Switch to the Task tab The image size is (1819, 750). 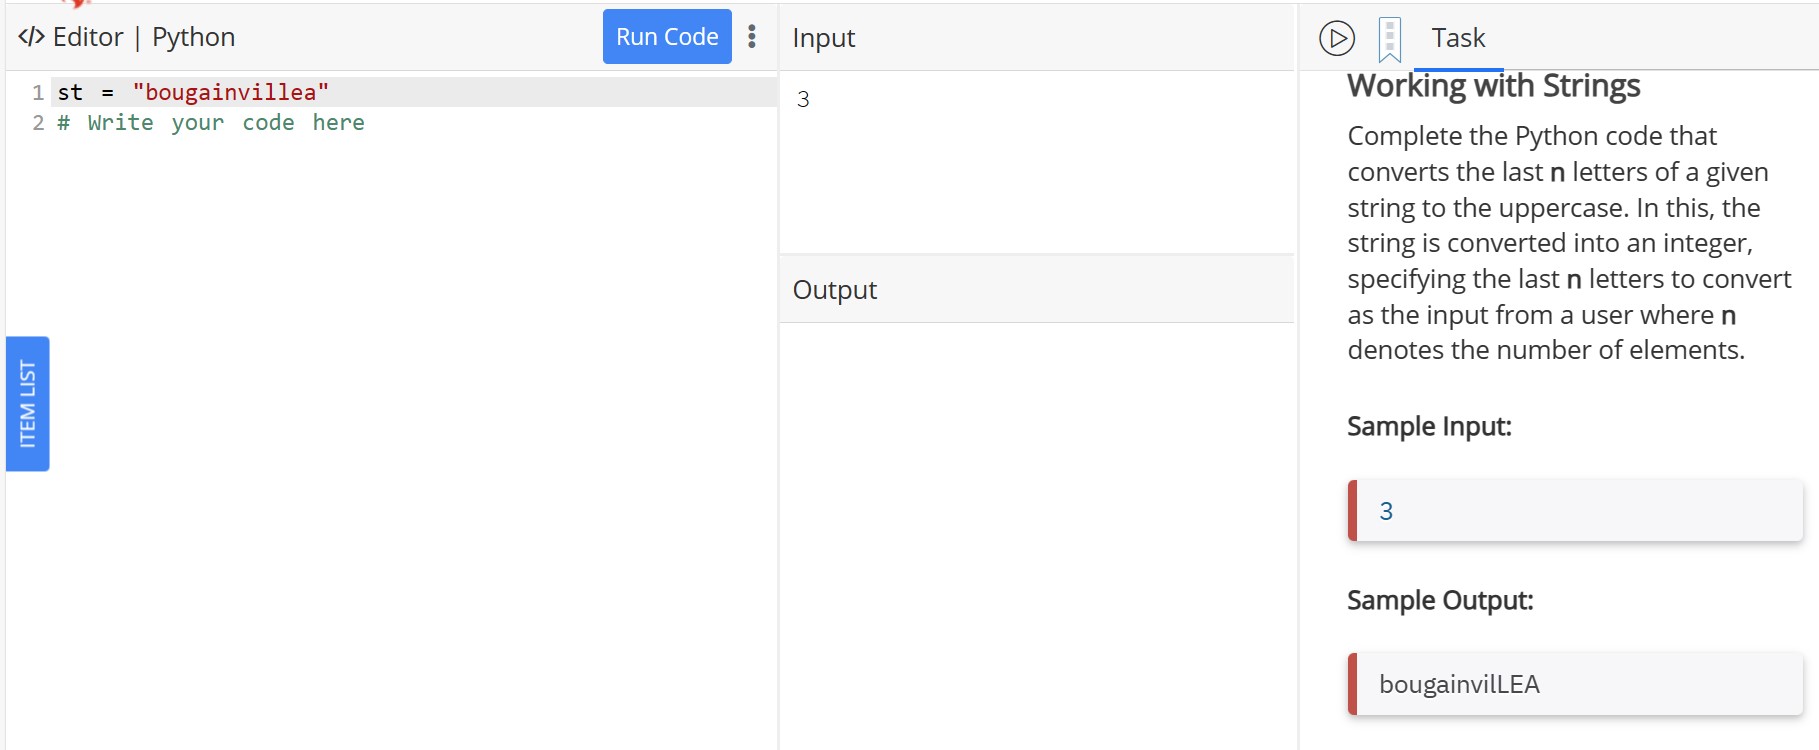(x=1458, y=38)
